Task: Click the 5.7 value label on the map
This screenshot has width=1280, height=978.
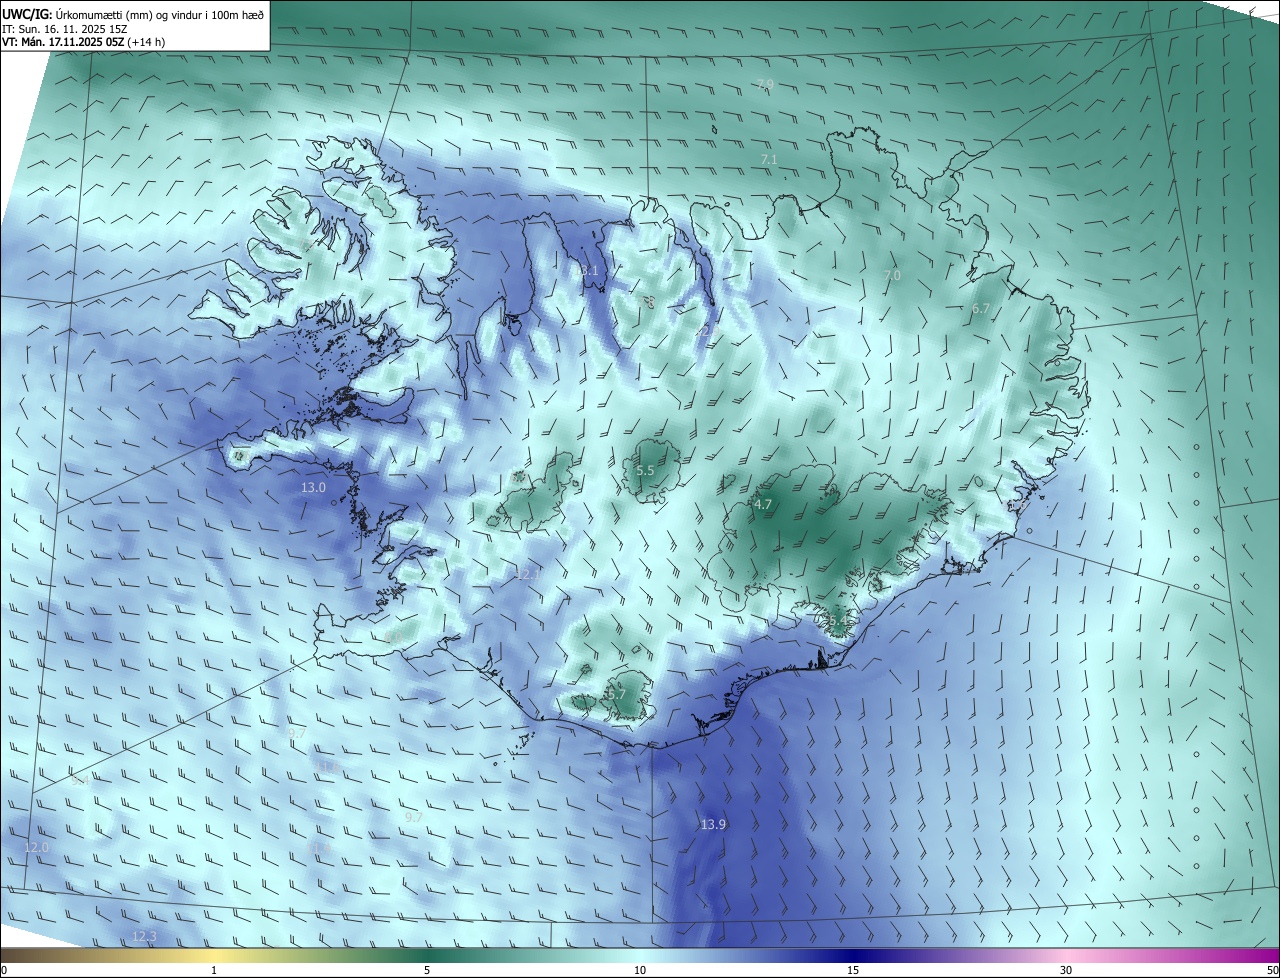Action: coord(616,694)
